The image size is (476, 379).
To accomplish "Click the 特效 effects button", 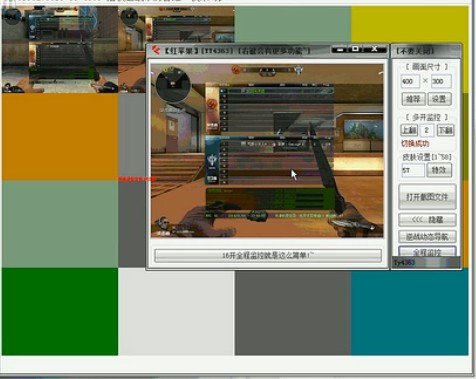I will tap(439, 170).
